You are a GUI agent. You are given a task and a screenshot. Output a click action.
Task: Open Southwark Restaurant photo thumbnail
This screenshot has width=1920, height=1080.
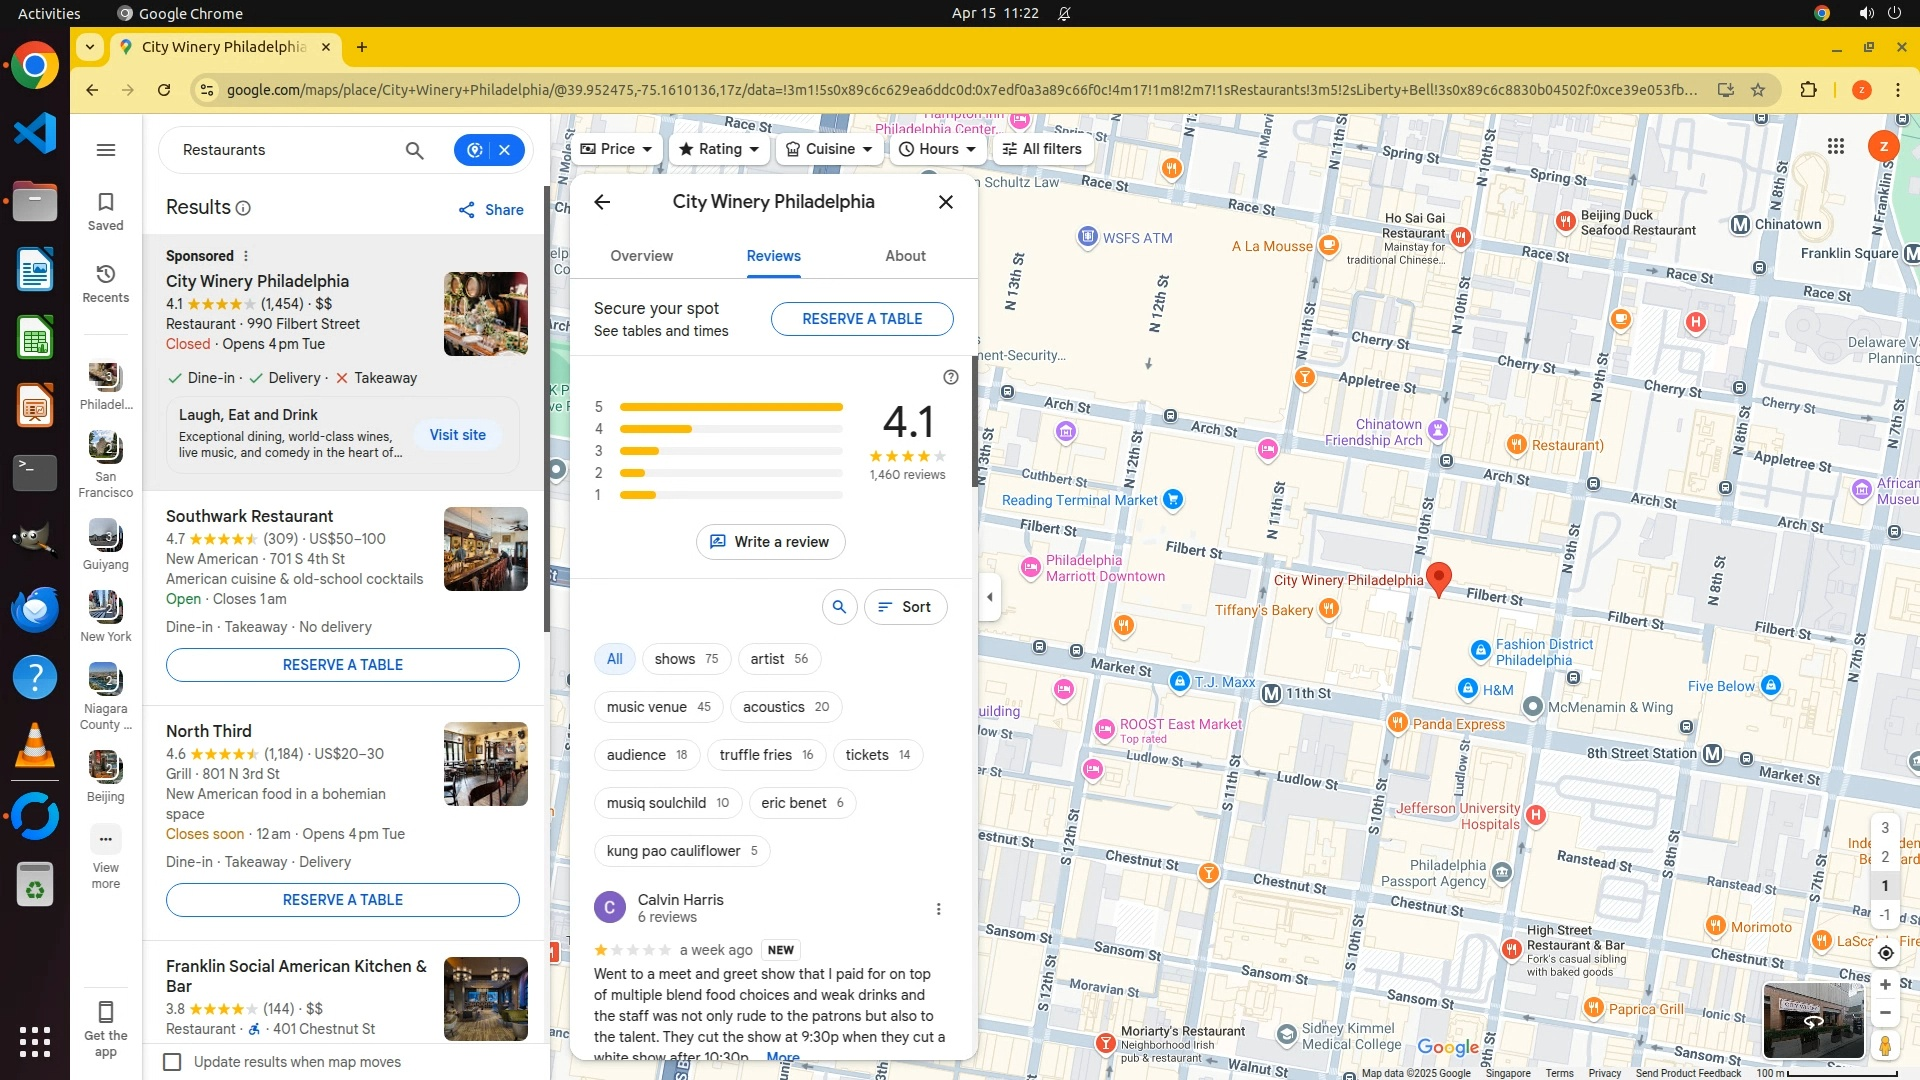coord(486,549)
